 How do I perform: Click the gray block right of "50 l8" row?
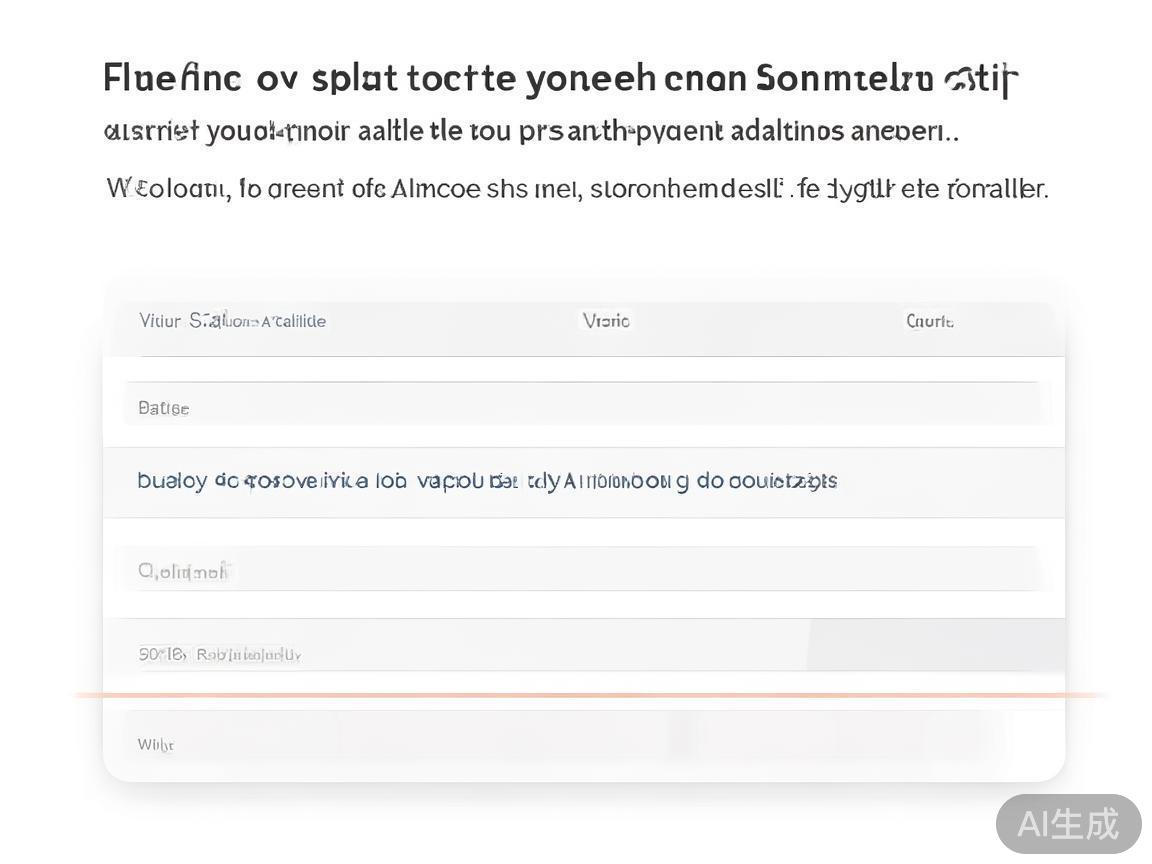pos(935,646)
